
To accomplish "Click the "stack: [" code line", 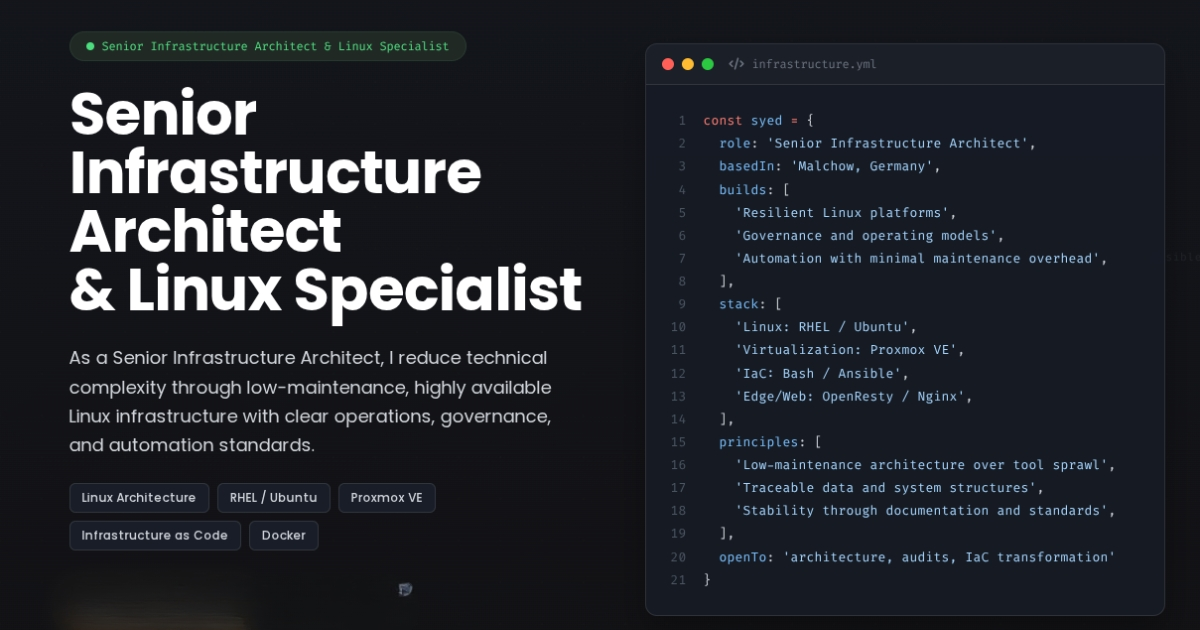I will coord(750,304).
